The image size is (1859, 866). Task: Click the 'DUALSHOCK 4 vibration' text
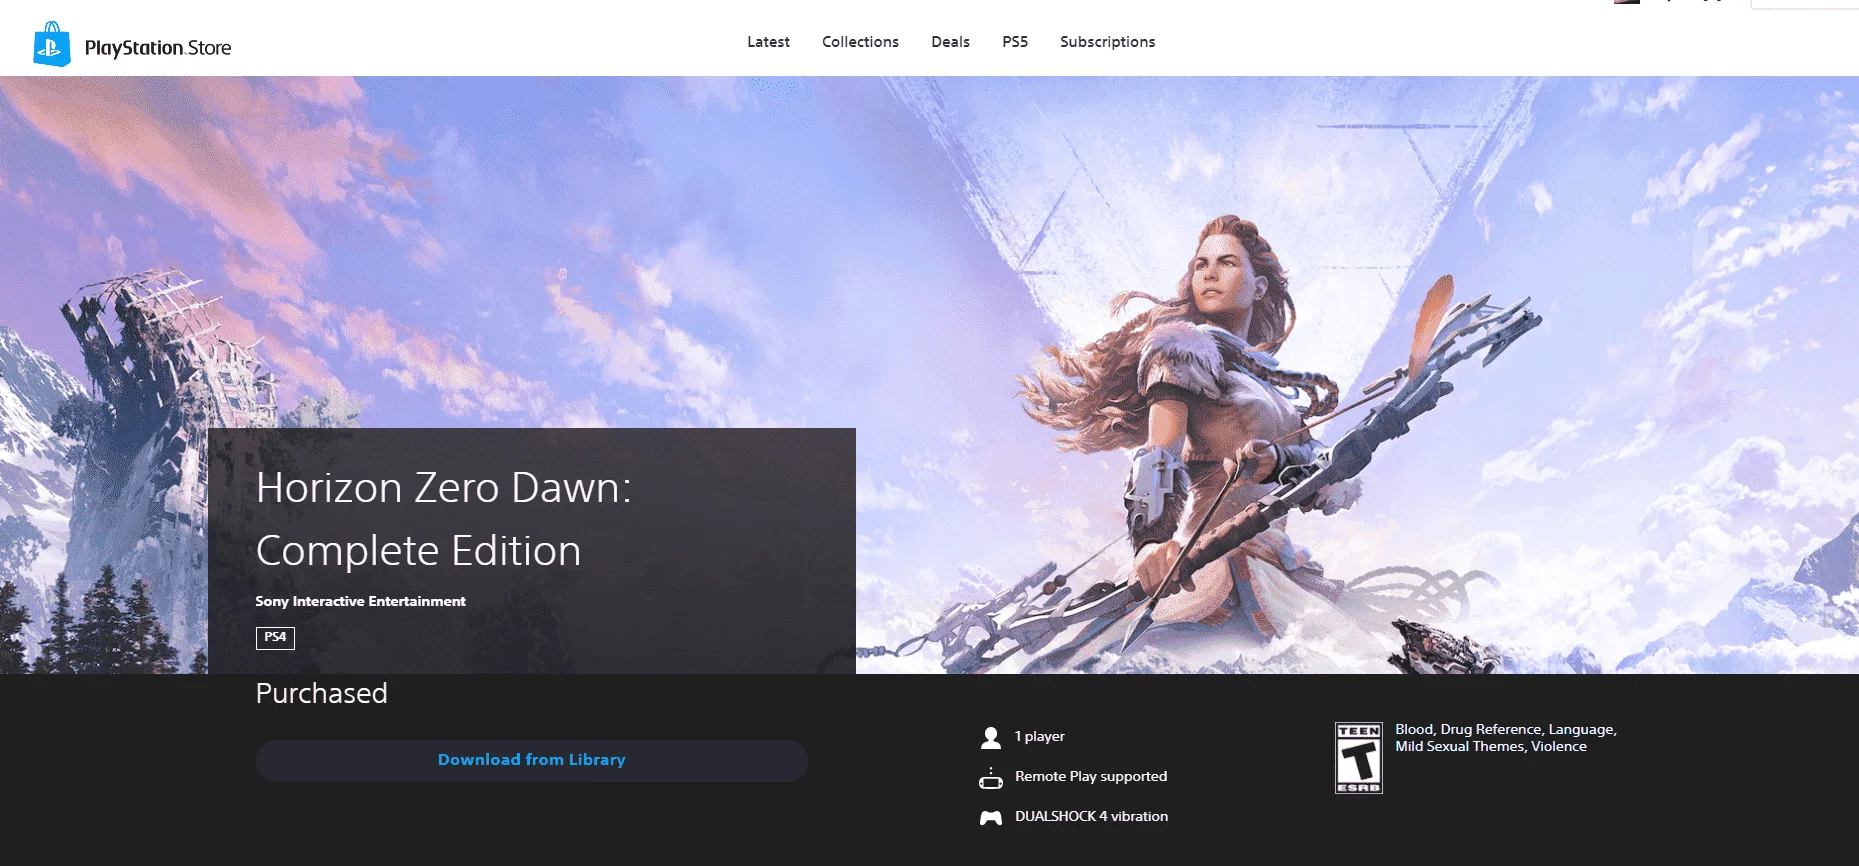[1091, 817]
